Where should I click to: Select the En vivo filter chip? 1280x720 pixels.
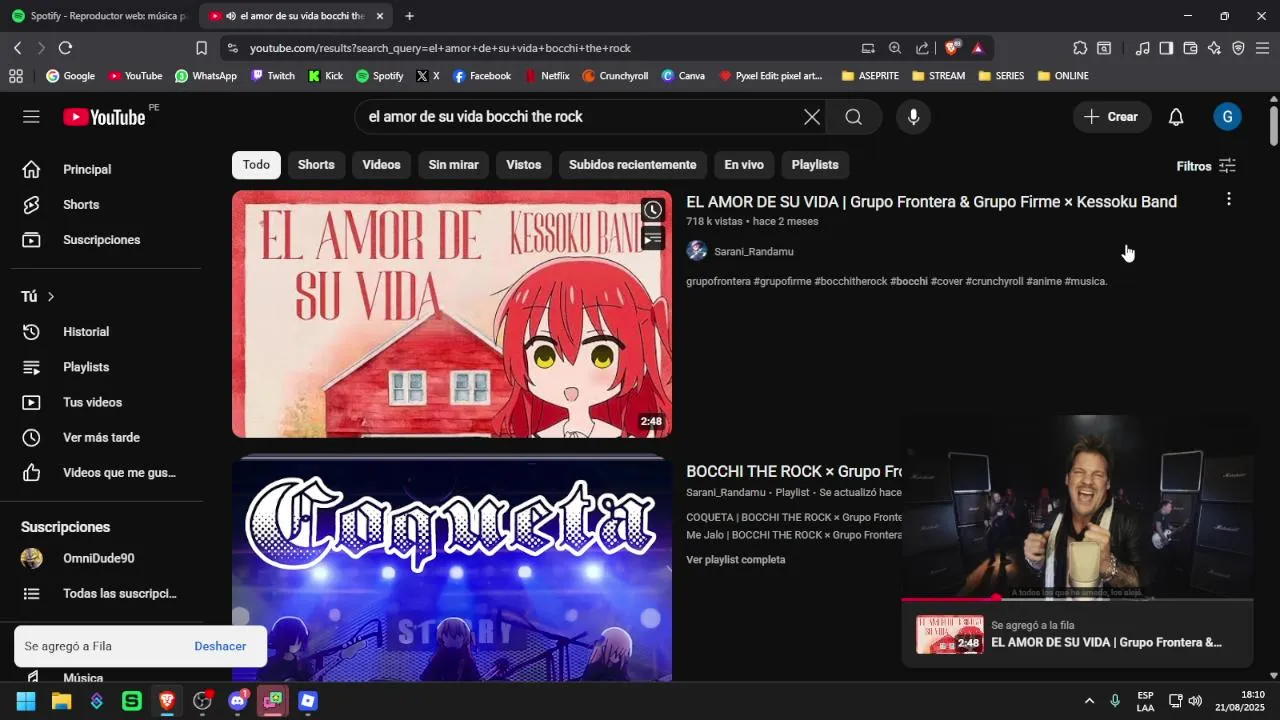click(x=744, y=165)
